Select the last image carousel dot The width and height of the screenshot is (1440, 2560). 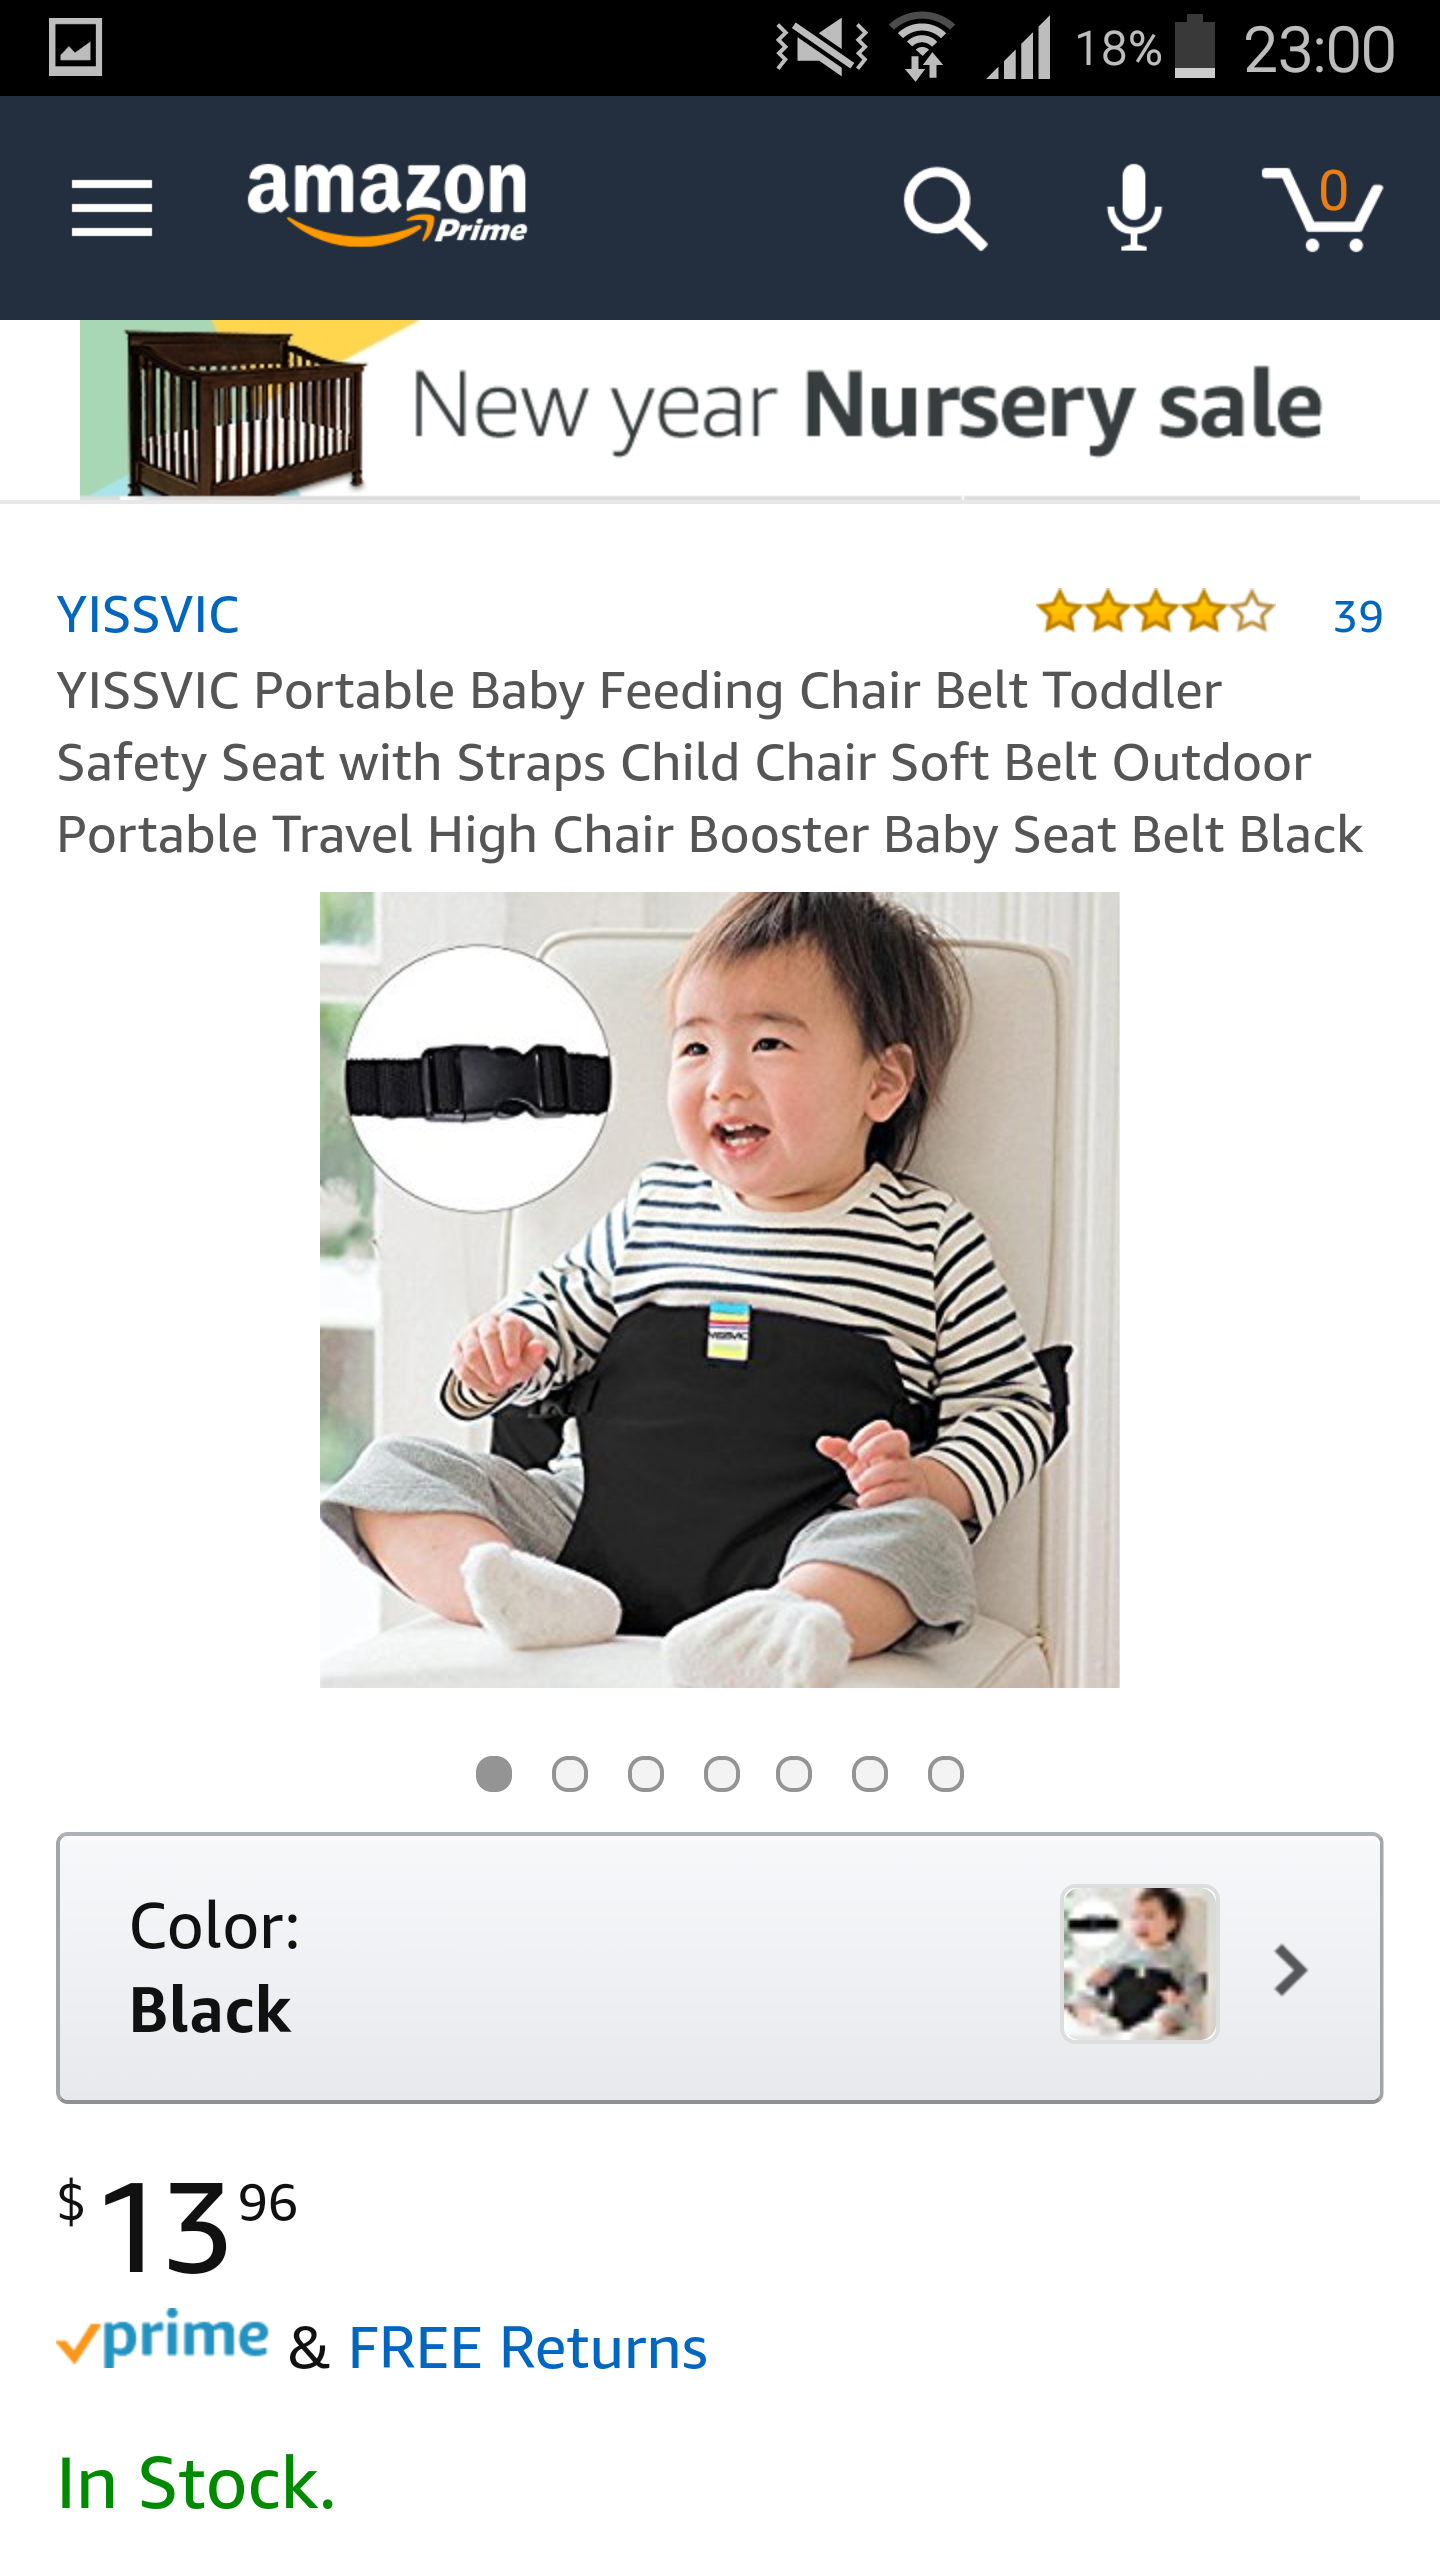(946, 1774)
